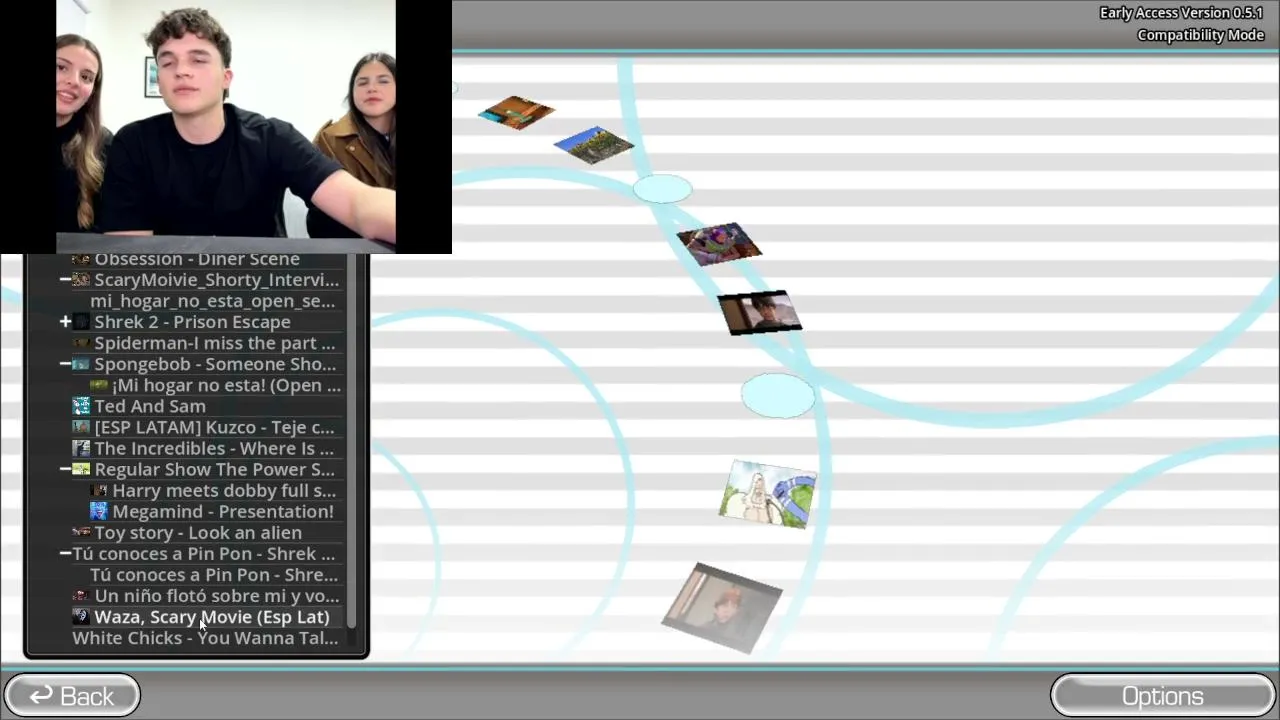Click the Shrek 2 - Prison Escape icon

(81, 322)
